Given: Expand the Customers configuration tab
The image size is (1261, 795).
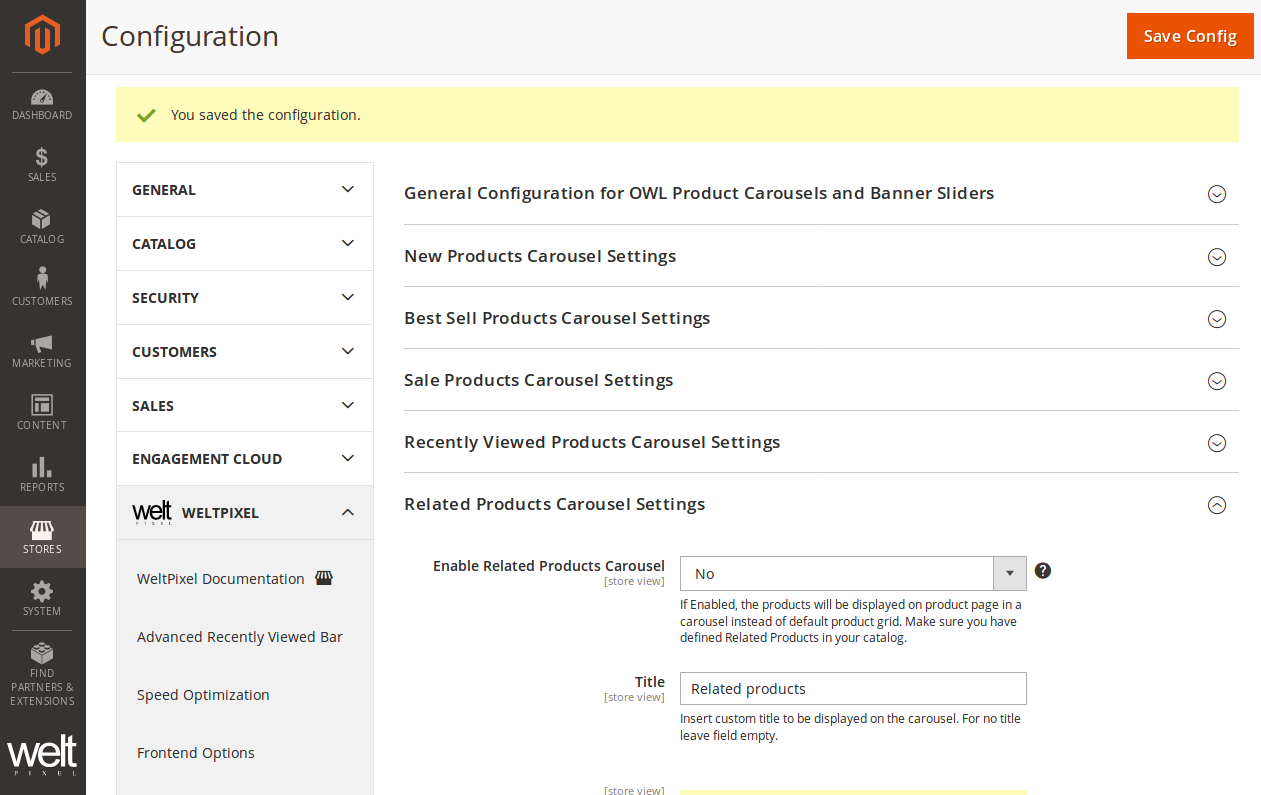Looking at the screenshot, I should click(x=245, y=352).
